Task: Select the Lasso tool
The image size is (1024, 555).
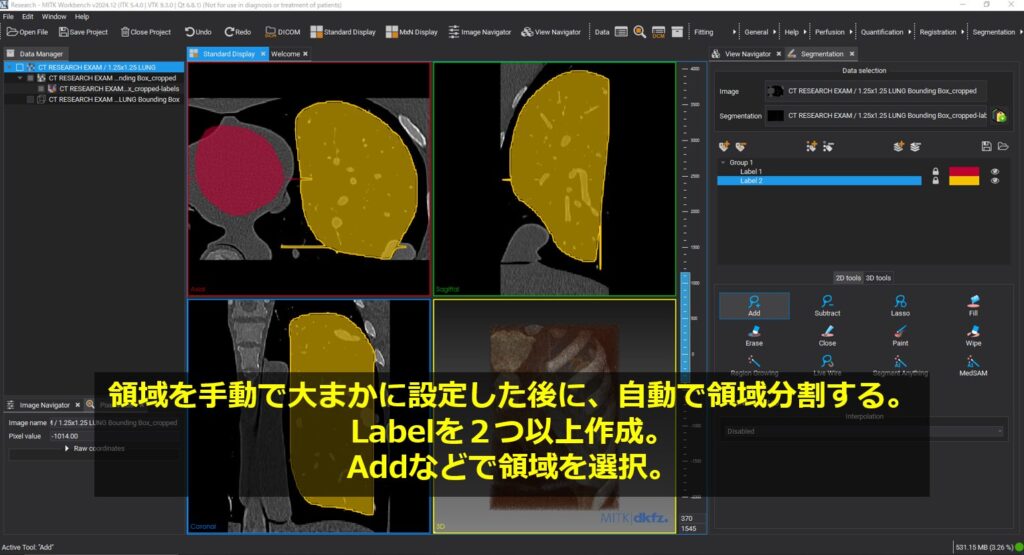Action: tap(900, 306)
